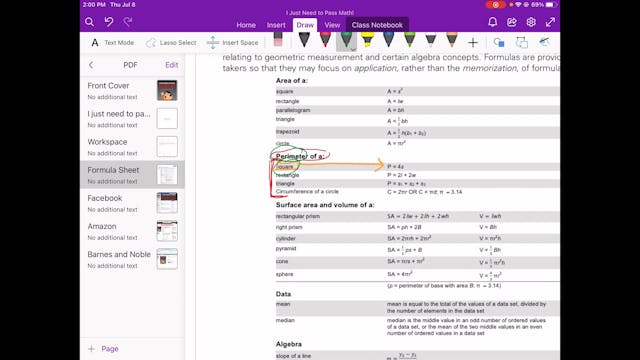640x360 pixels.
Task: Click the 'Data' heading
Action: [283, 294]
